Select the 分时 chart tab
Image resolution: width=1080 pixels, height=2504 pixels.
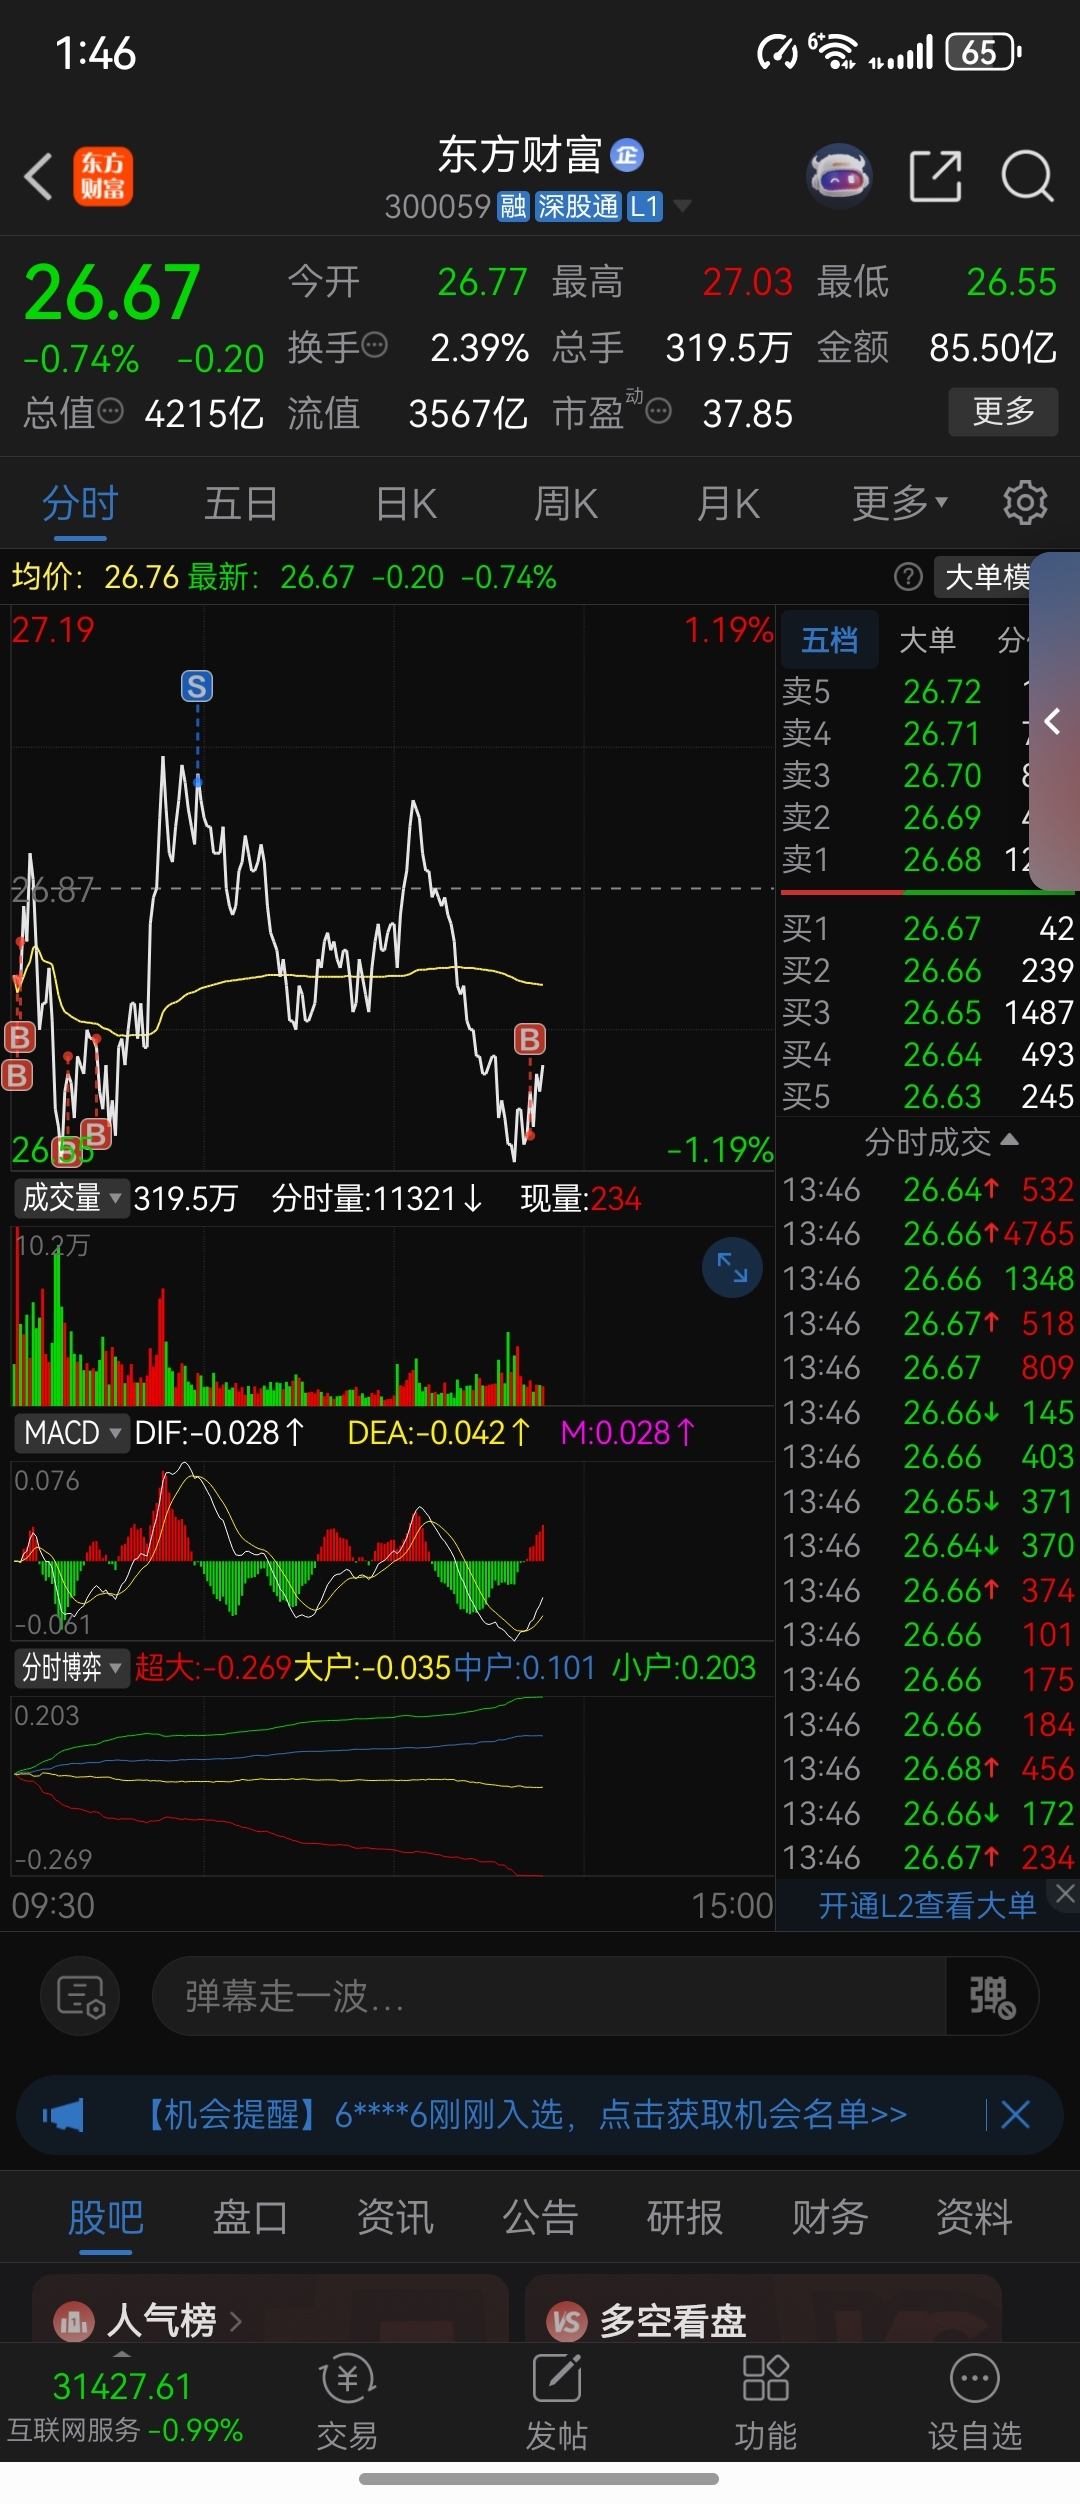pos(80,503)
